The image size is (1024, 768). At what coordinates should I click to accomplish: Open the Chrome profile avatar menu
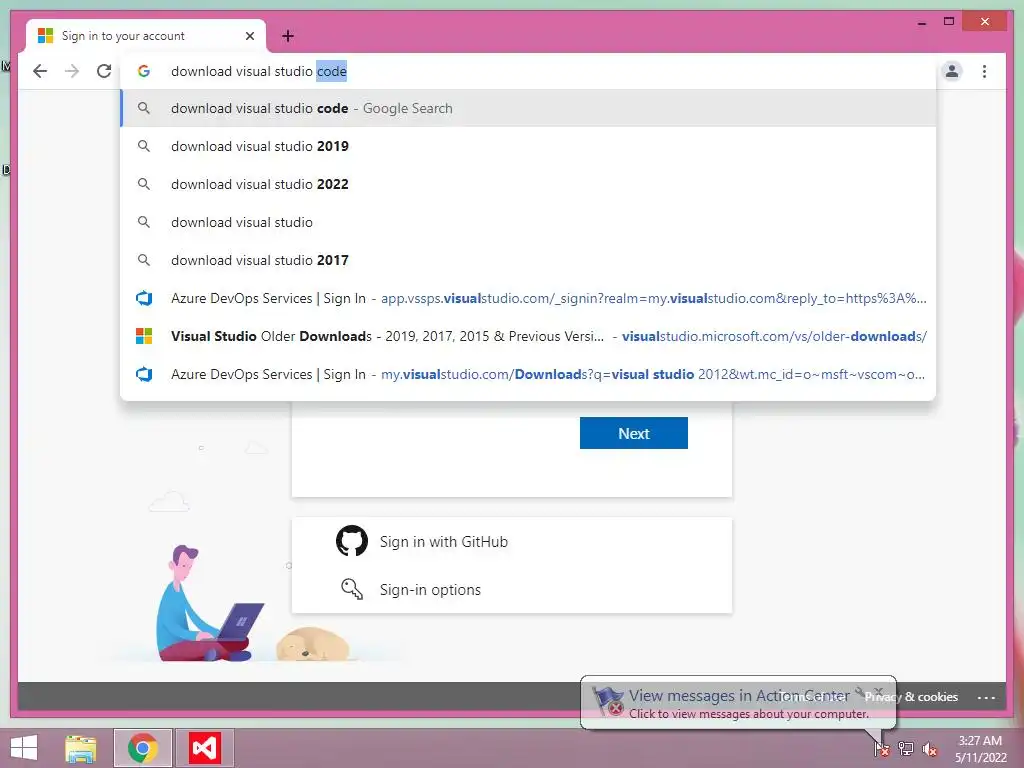pos(952,71)
